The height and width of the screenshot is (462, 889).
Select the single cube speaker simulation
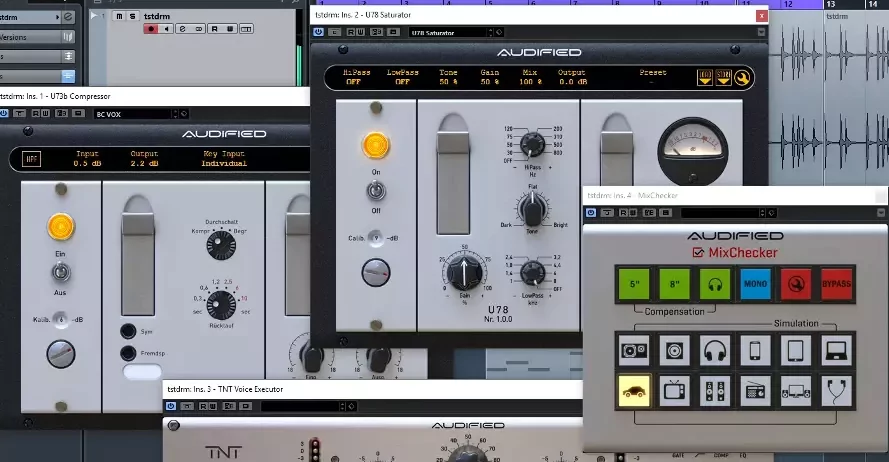tap(674, 350)
